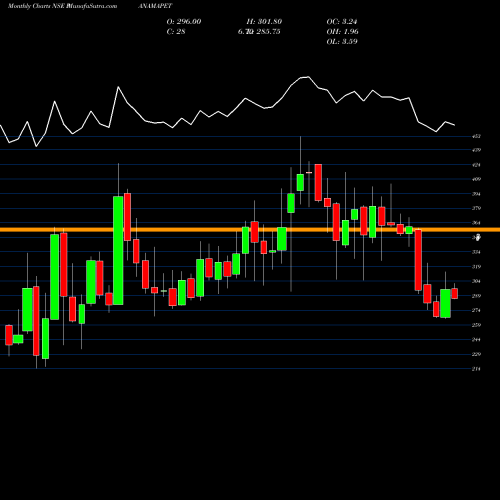Click the 'OC: 3.24' value
500x500 pixels.
coord(342,21)
